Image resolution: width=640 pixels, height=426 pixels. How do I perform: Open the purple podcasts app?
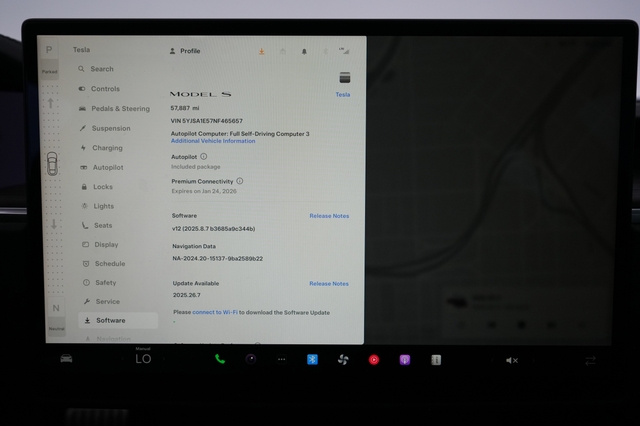coord(405,360)
